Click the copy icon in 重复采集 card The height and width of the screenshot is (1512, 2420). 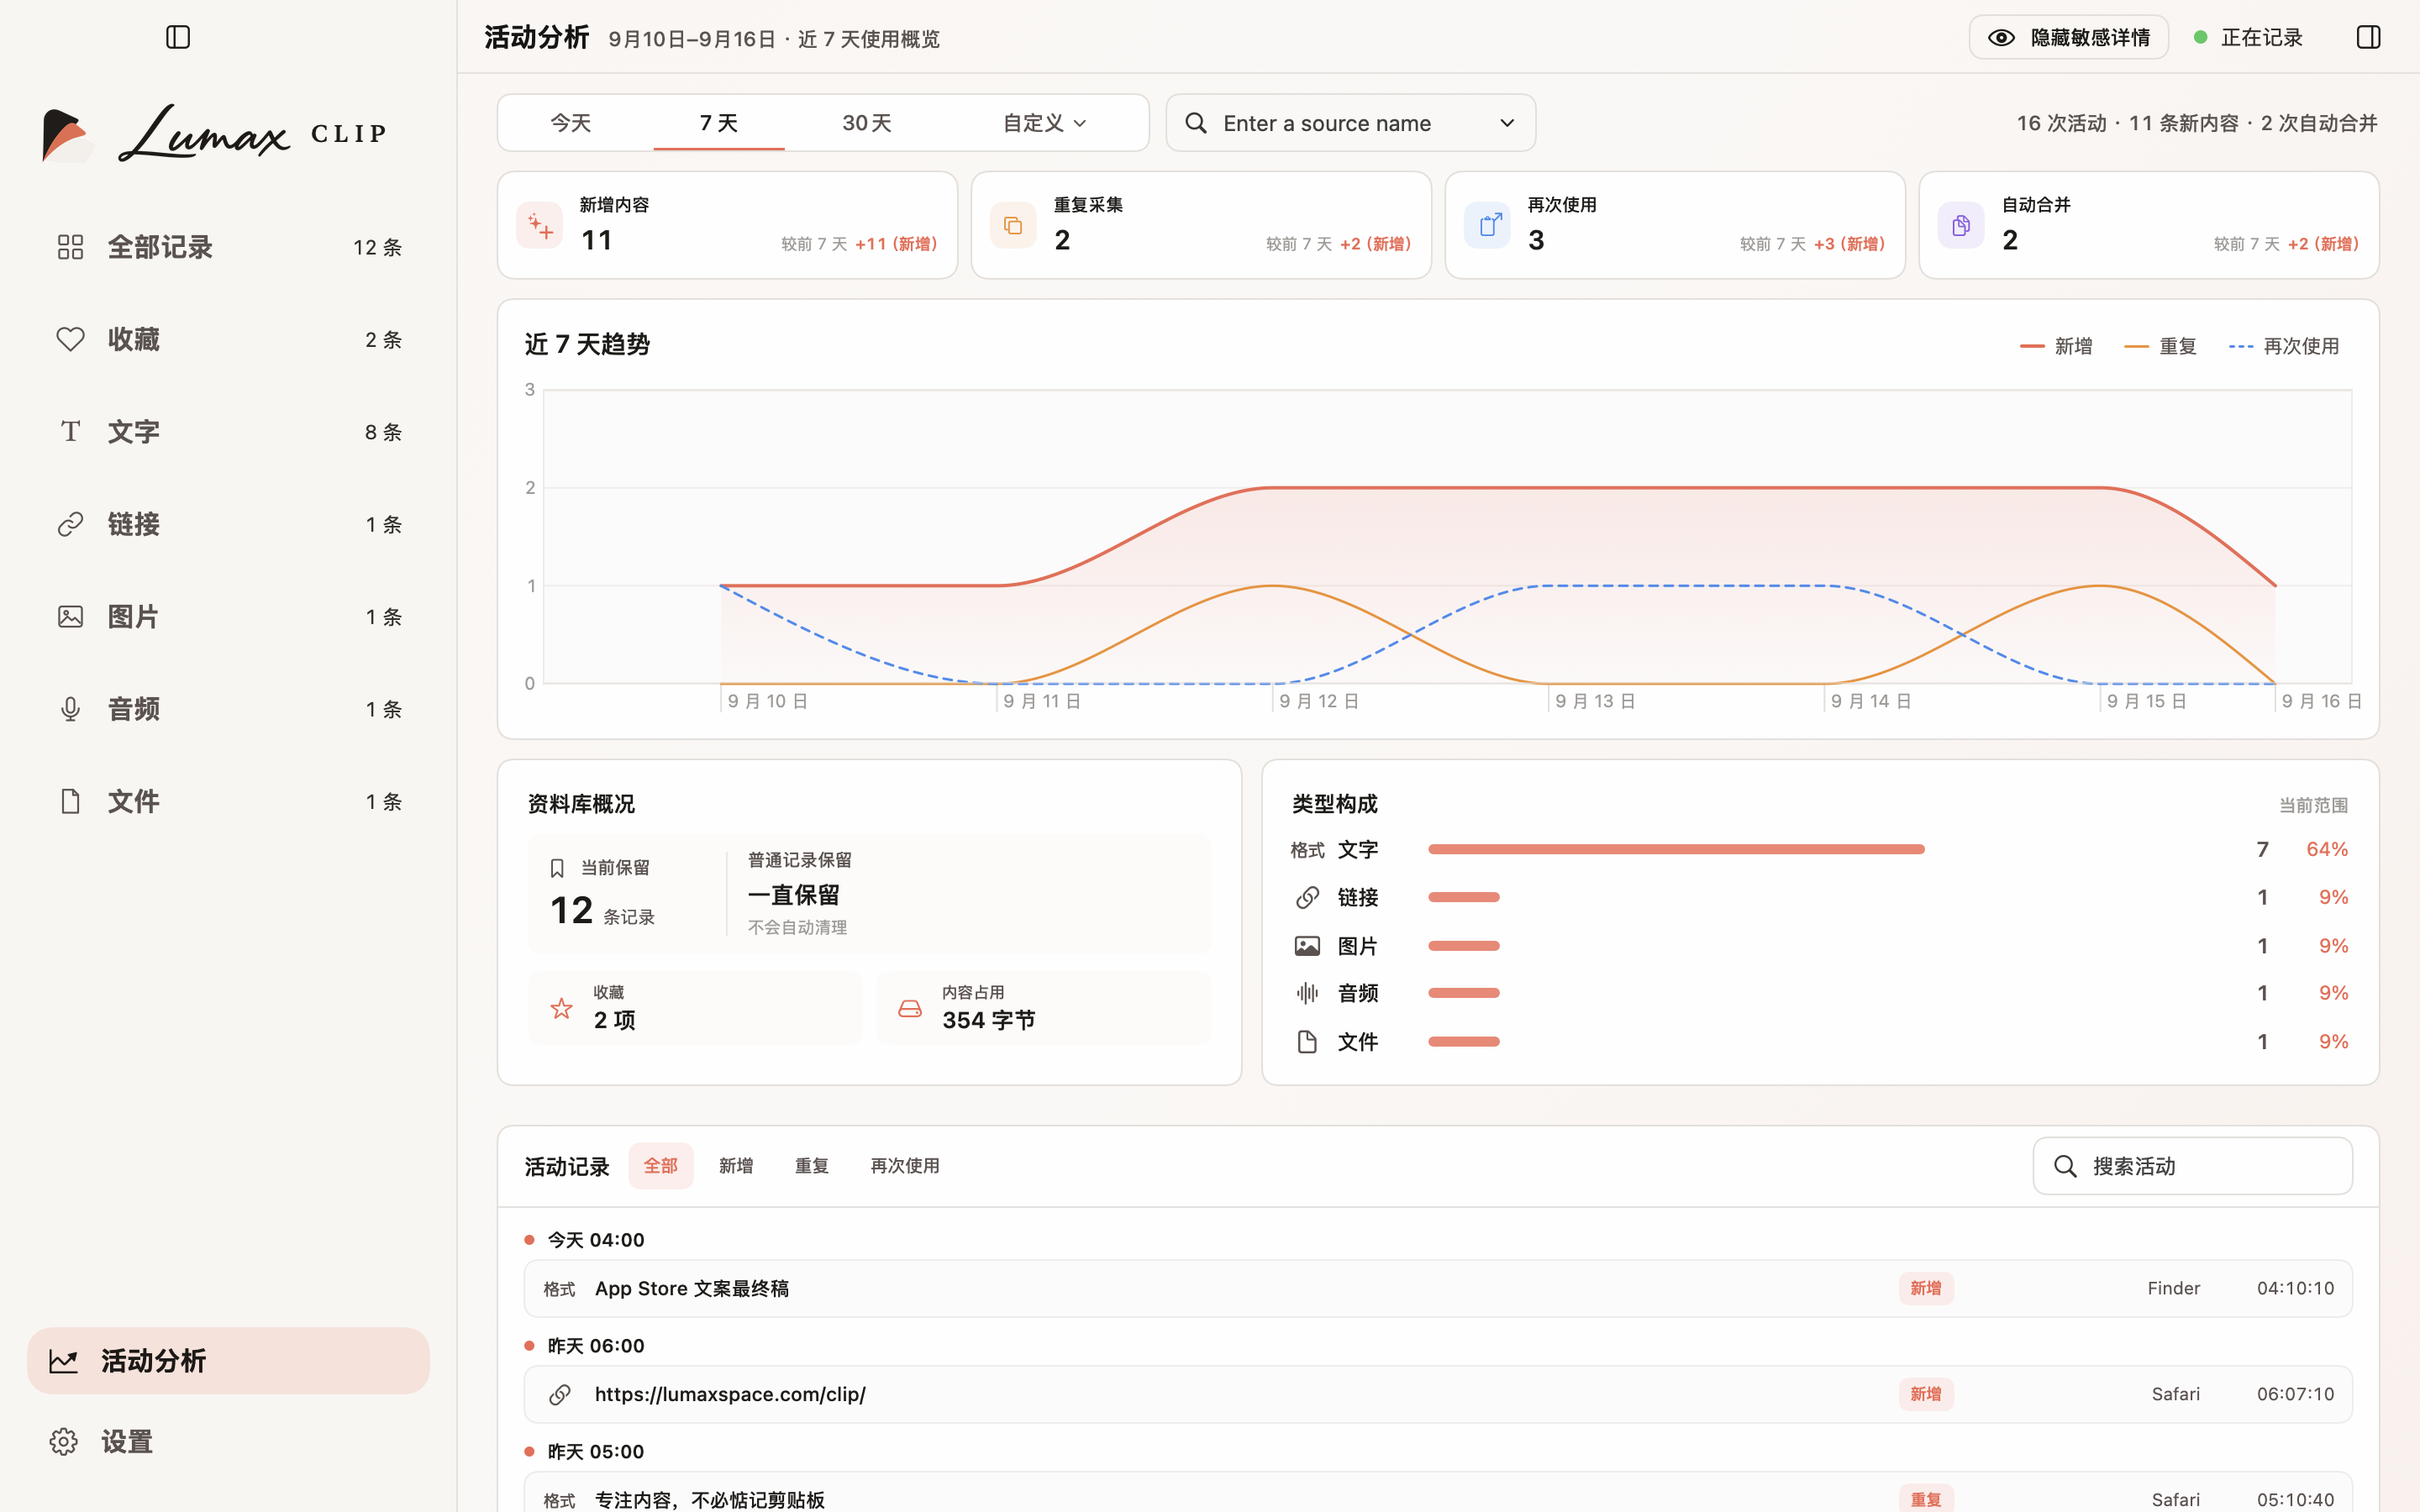[x=1013, y=225]
